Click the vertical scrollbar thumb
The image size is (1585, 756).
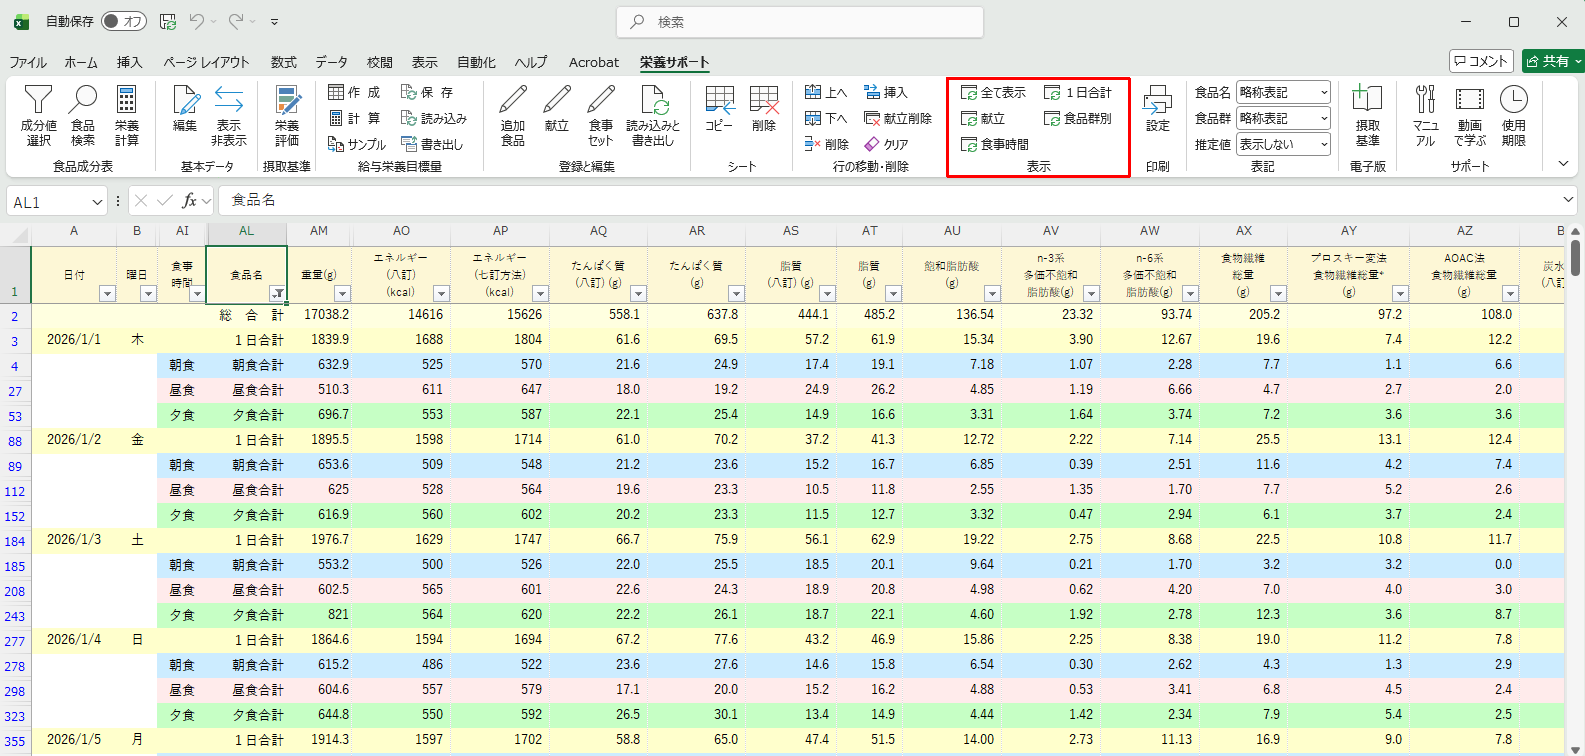[1575, 257]
